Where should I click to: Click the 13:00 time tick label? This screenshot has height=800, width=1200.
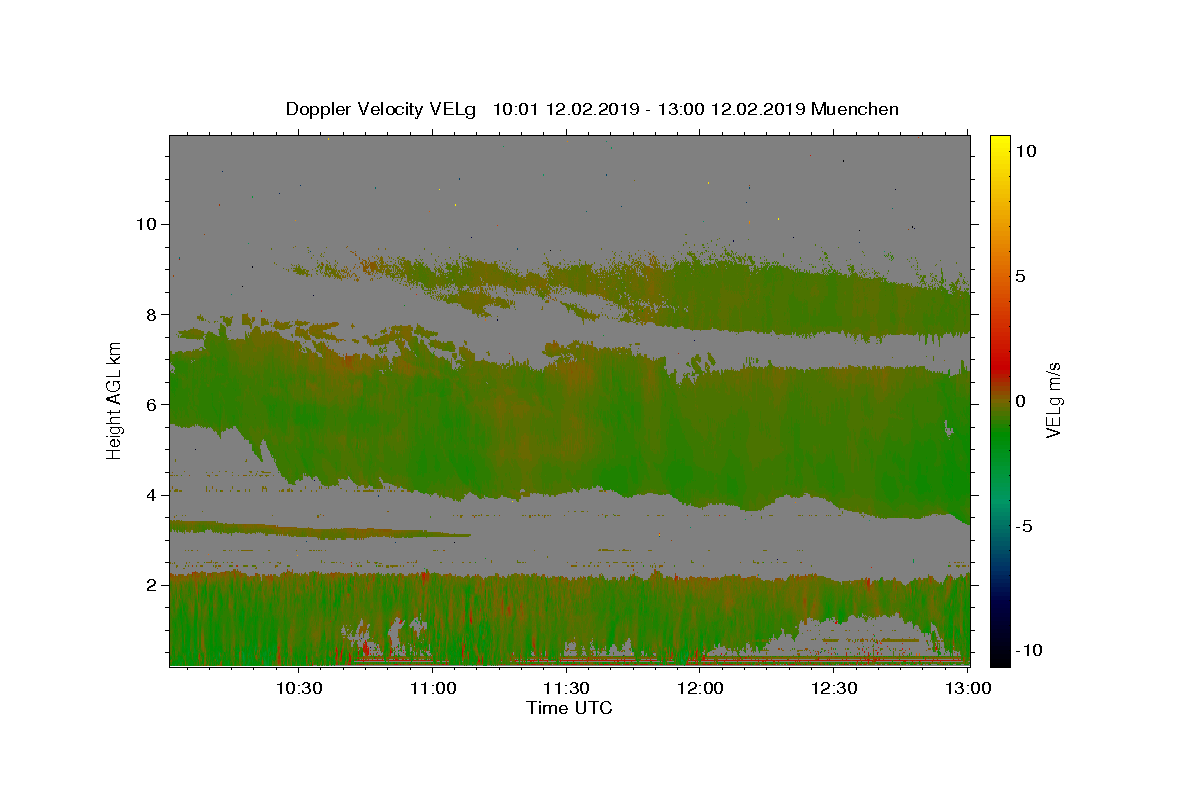(x=966, y=688)
